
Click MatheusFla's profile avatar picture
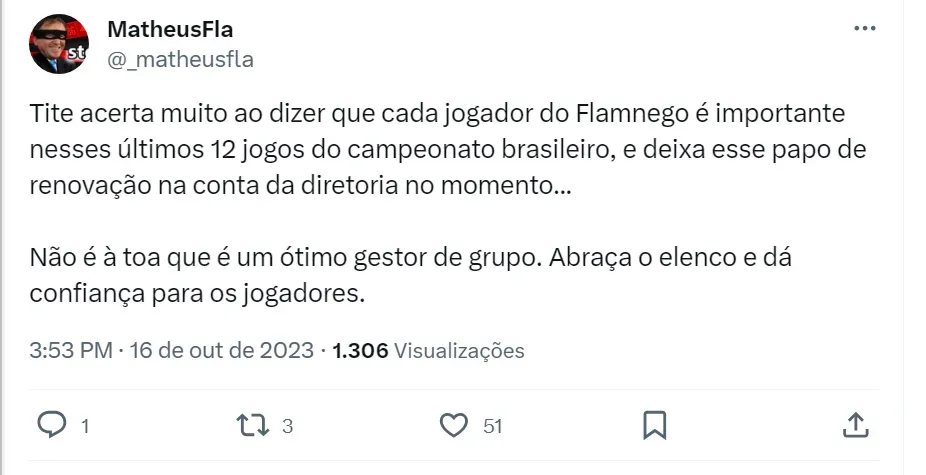coord(60,44)
